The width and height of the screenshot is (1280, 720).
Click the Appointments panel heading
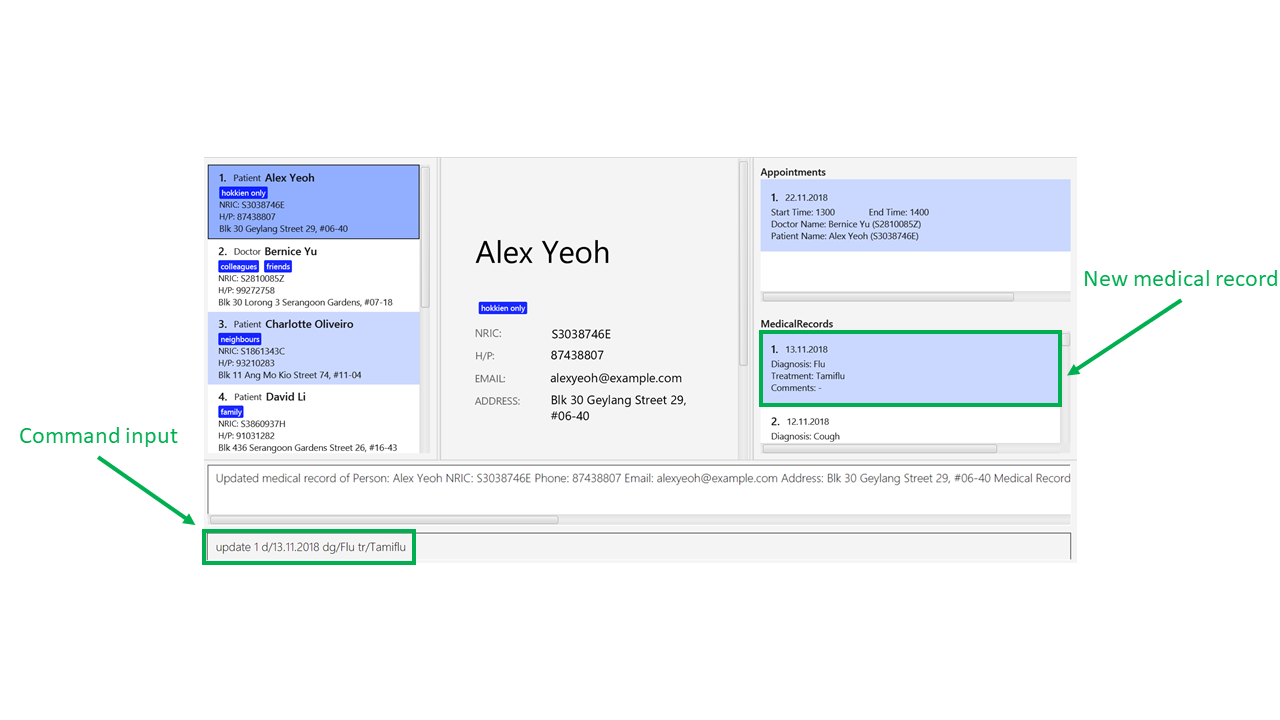click(x=793, y=172)
